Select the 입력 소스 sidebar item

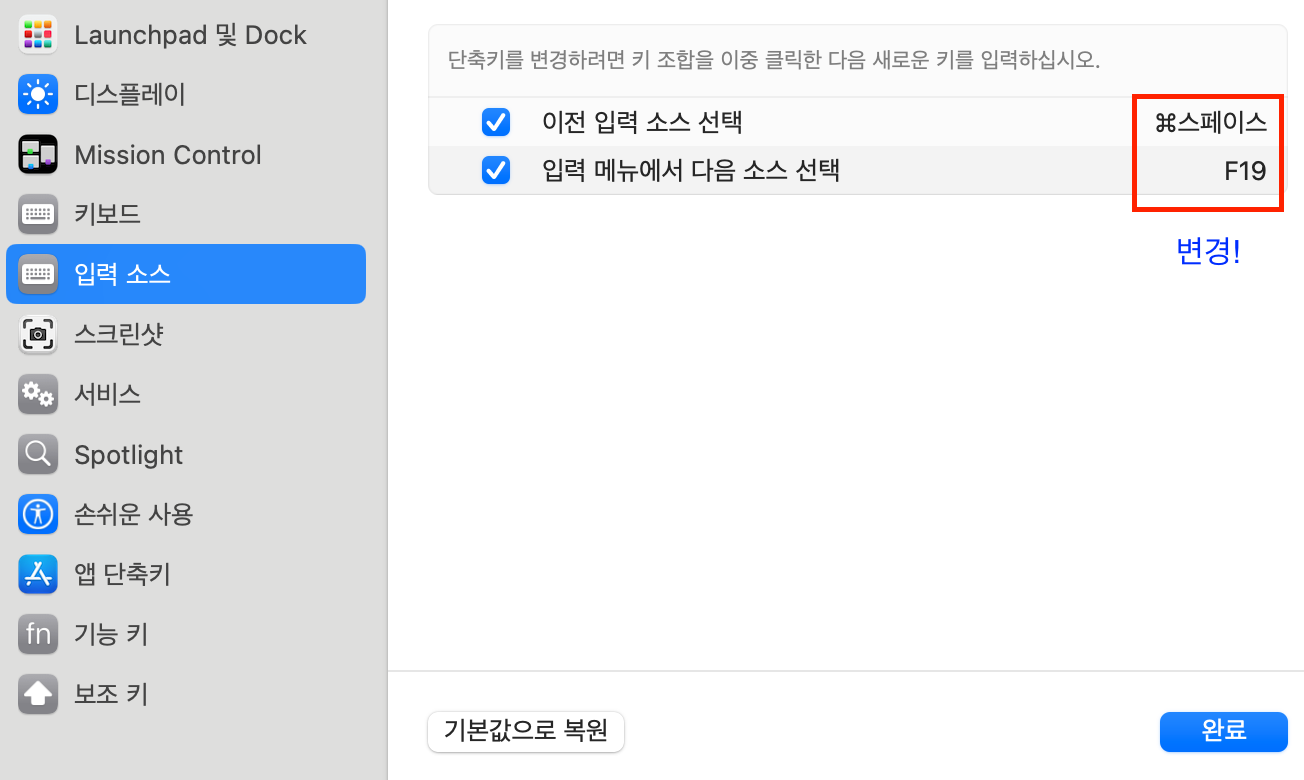click(x=186, y=274)
